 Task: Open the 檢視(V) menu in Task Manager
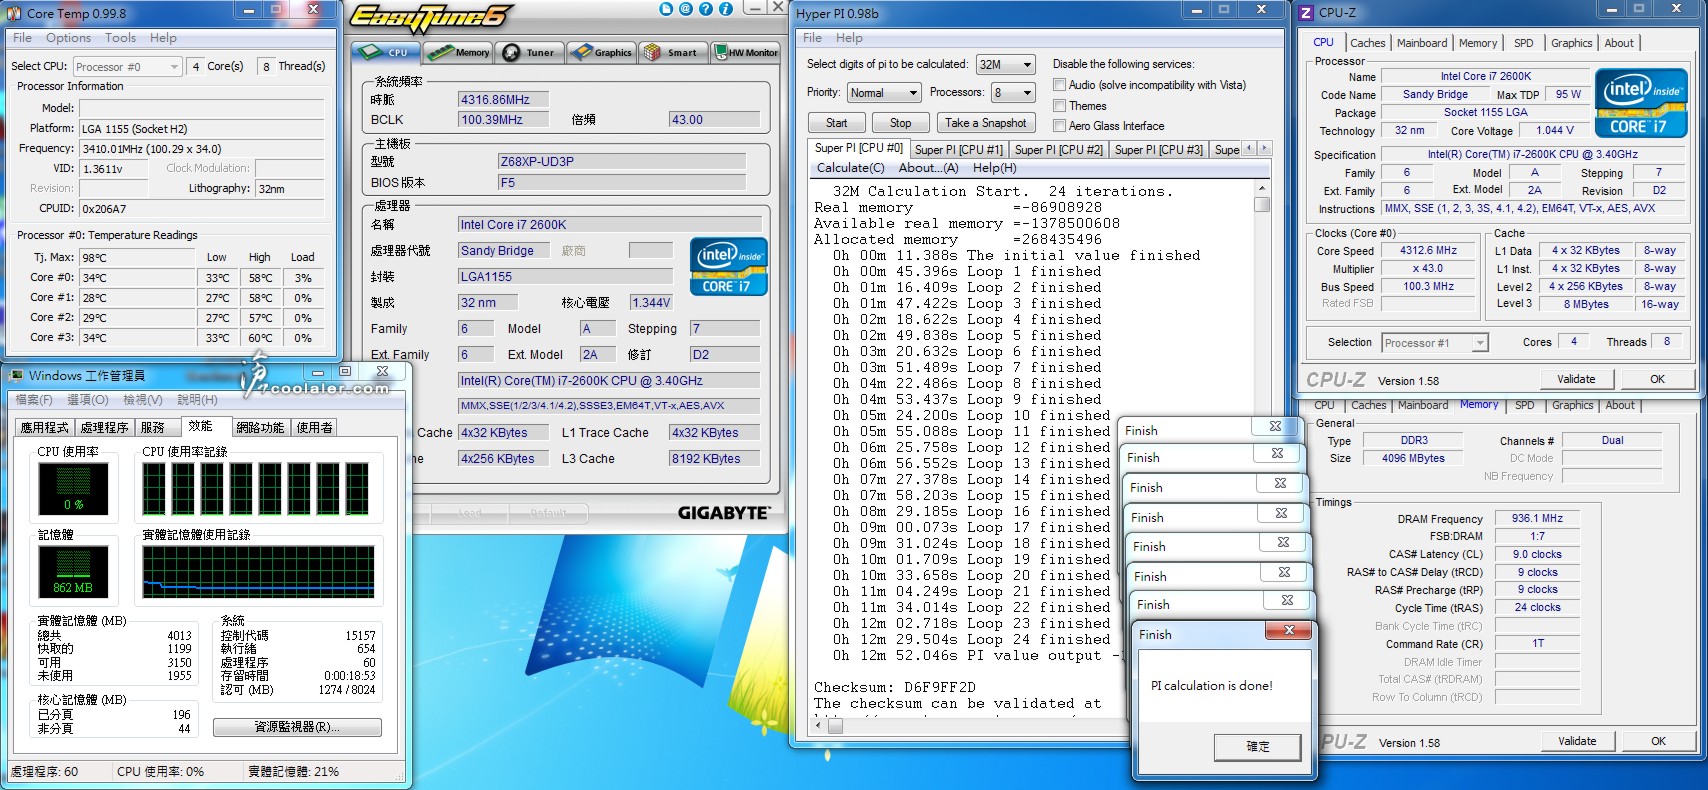(x=142, y=400)
